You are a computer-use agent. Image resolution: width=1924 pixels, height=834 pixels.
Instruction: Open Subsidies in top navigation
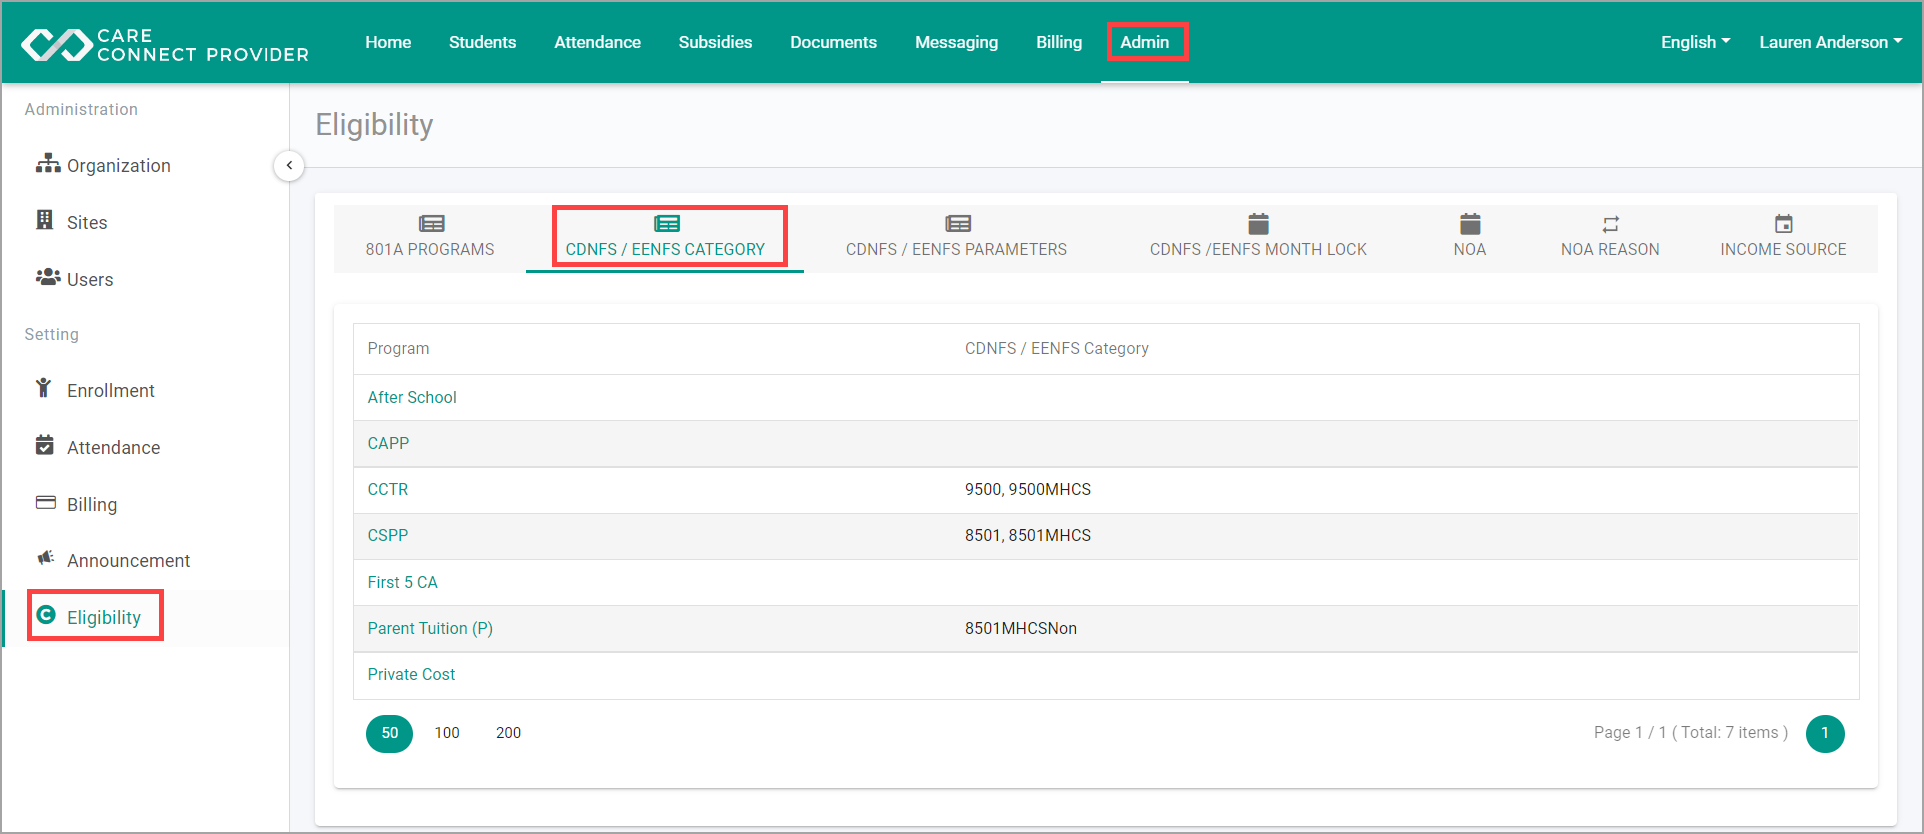[x=715, y=42]
